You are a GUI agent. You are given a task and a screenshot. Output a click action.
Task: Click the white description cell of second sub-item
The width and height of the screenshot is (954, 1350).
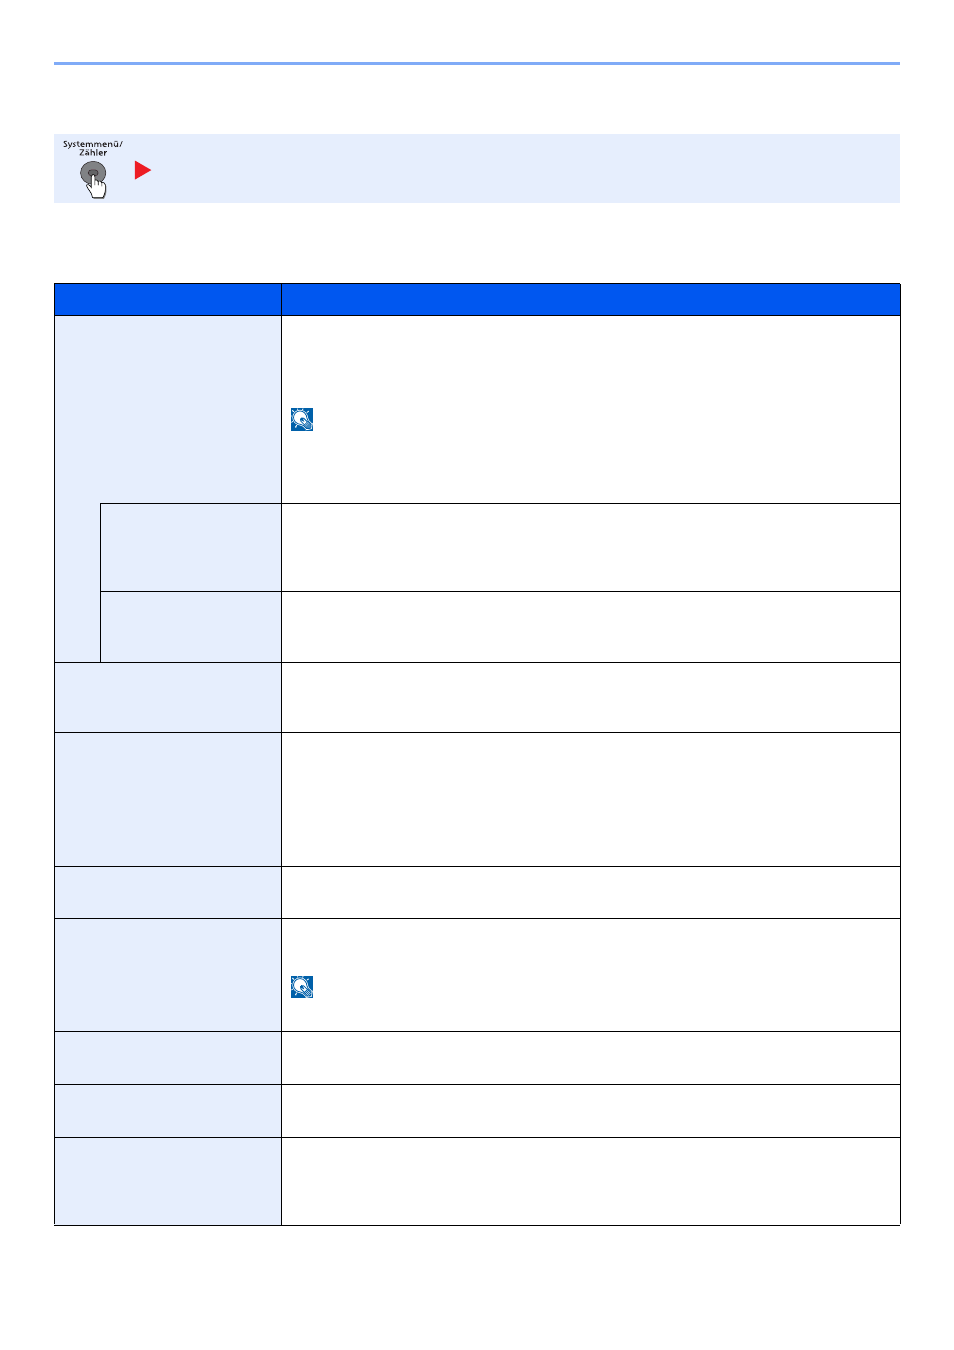pyautogui.click(x=591, y=627)
